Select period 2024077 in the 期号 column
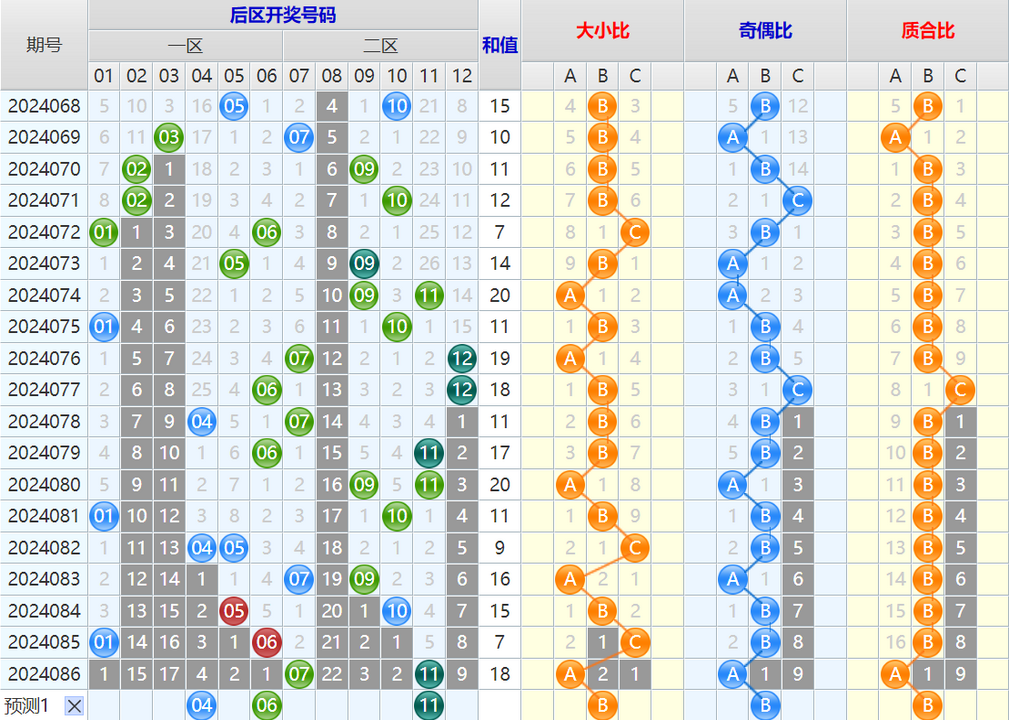 (x=44, y=389)
